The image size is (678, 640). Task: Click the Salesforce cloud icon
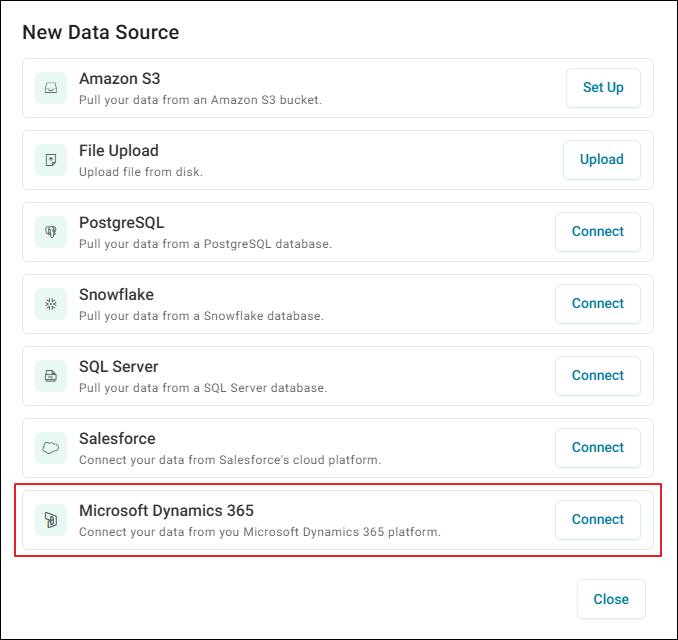[51, 448]
